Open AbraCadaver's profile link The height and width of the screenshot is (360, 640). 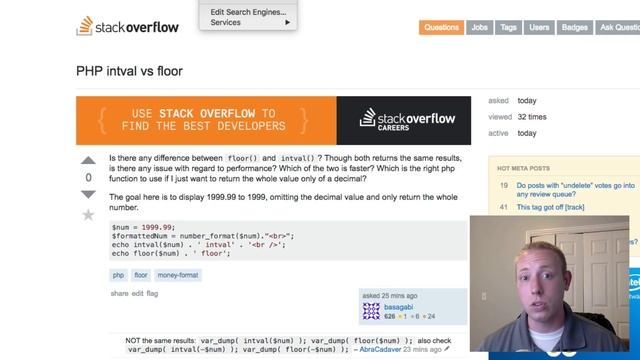coord(380,349)
